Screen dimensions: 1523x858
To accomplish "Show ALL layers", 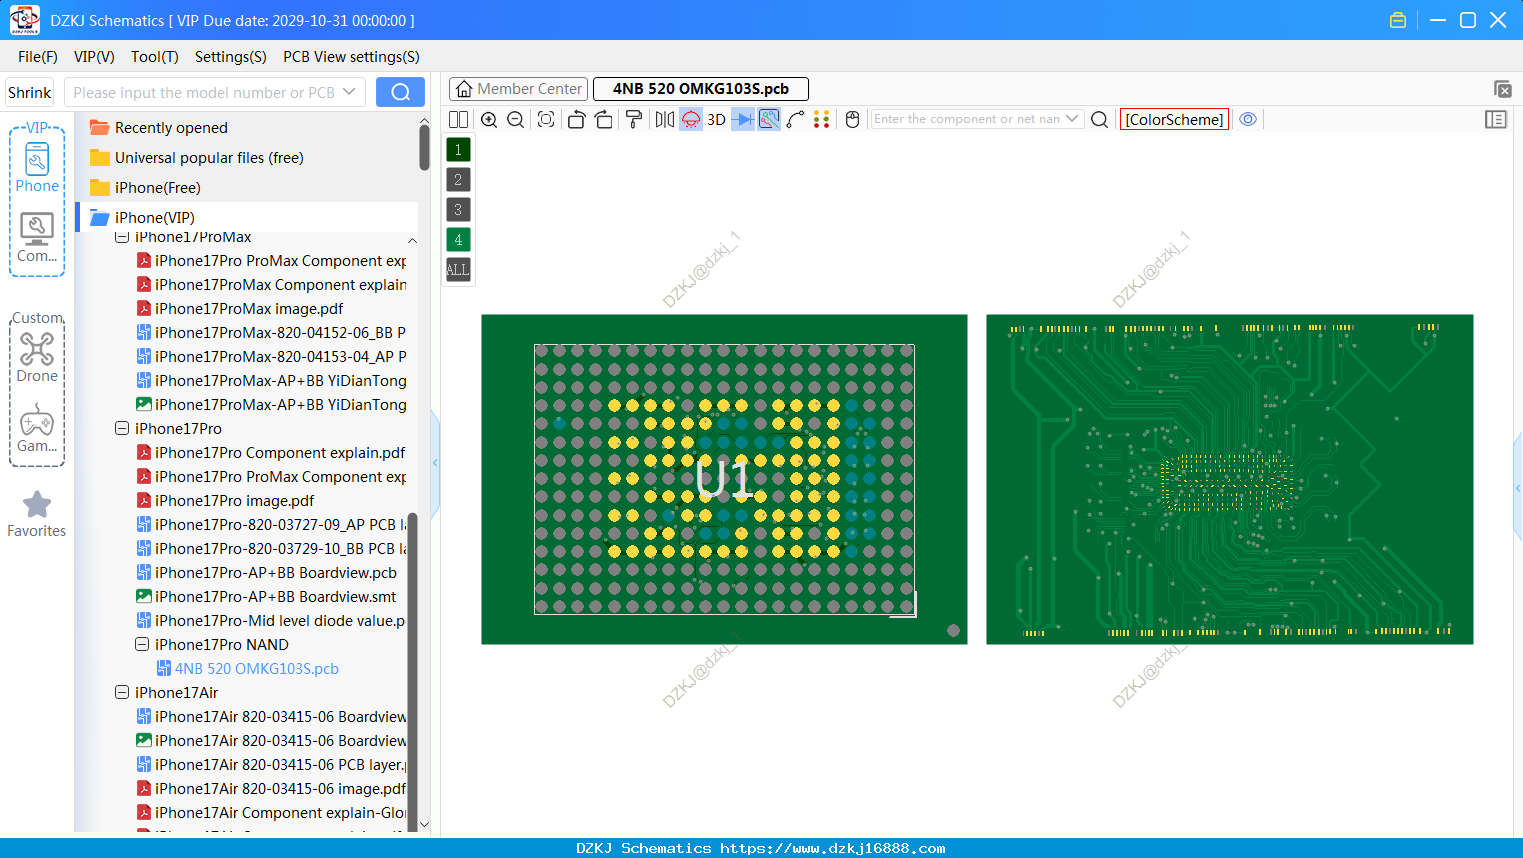I will click(458, 270).
